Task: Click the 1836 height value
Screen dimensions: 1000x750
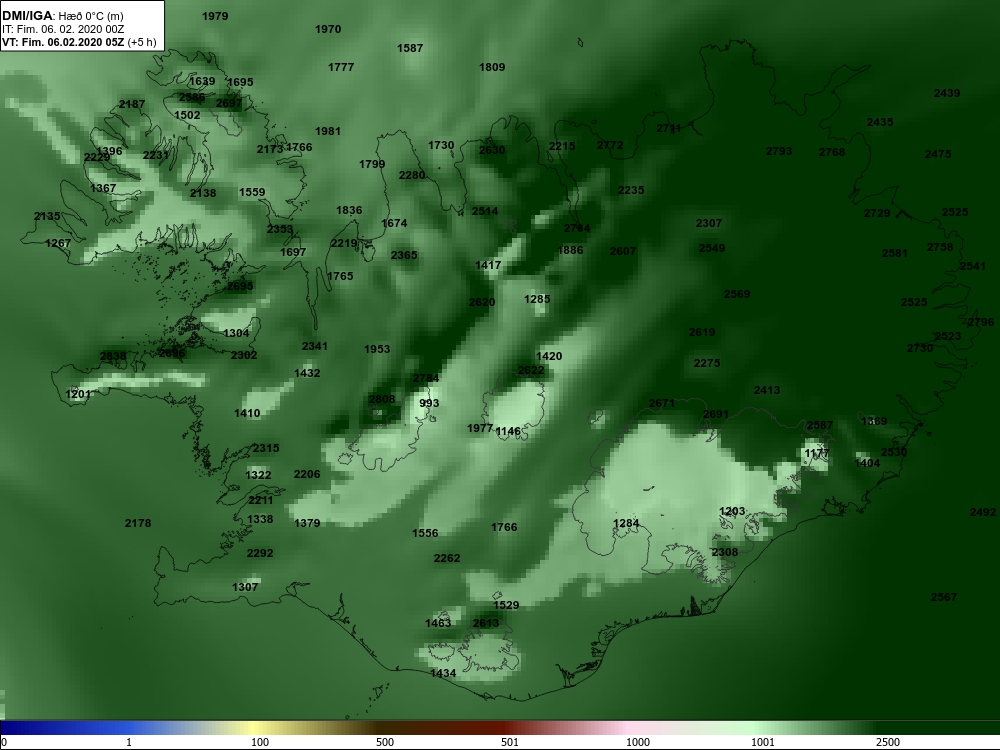Action: pos(349,210)
